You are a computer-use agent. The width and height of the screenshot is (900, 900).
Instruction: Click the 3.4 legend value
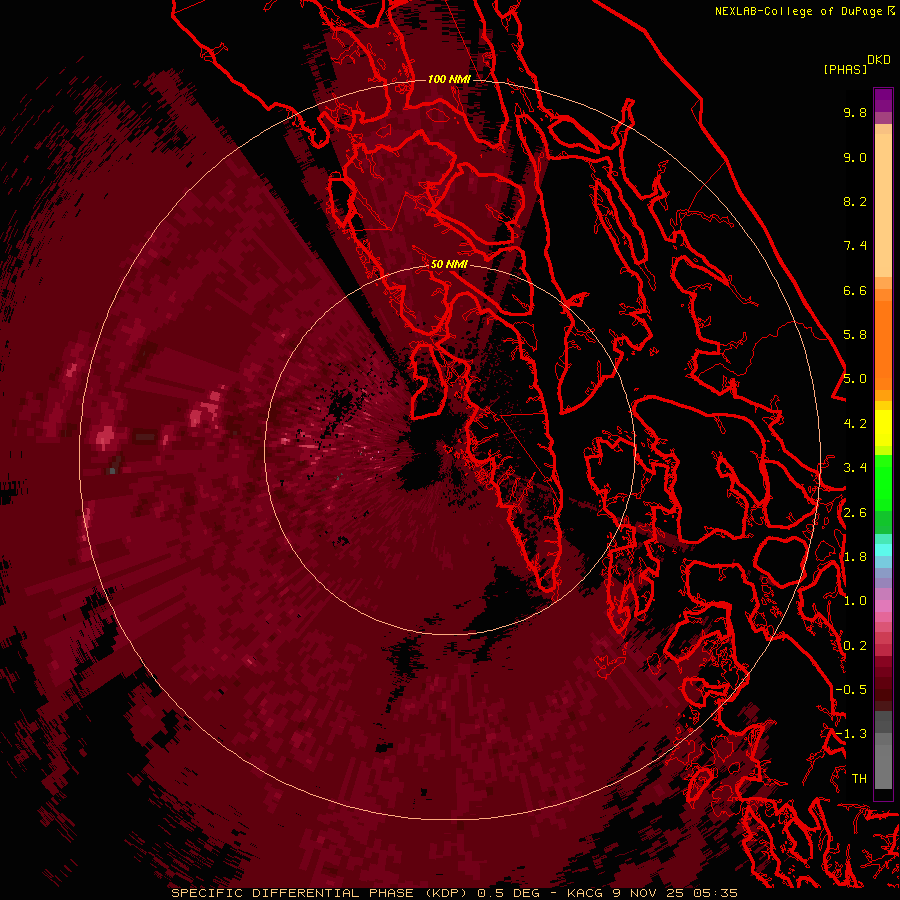(x=855, y=468)
